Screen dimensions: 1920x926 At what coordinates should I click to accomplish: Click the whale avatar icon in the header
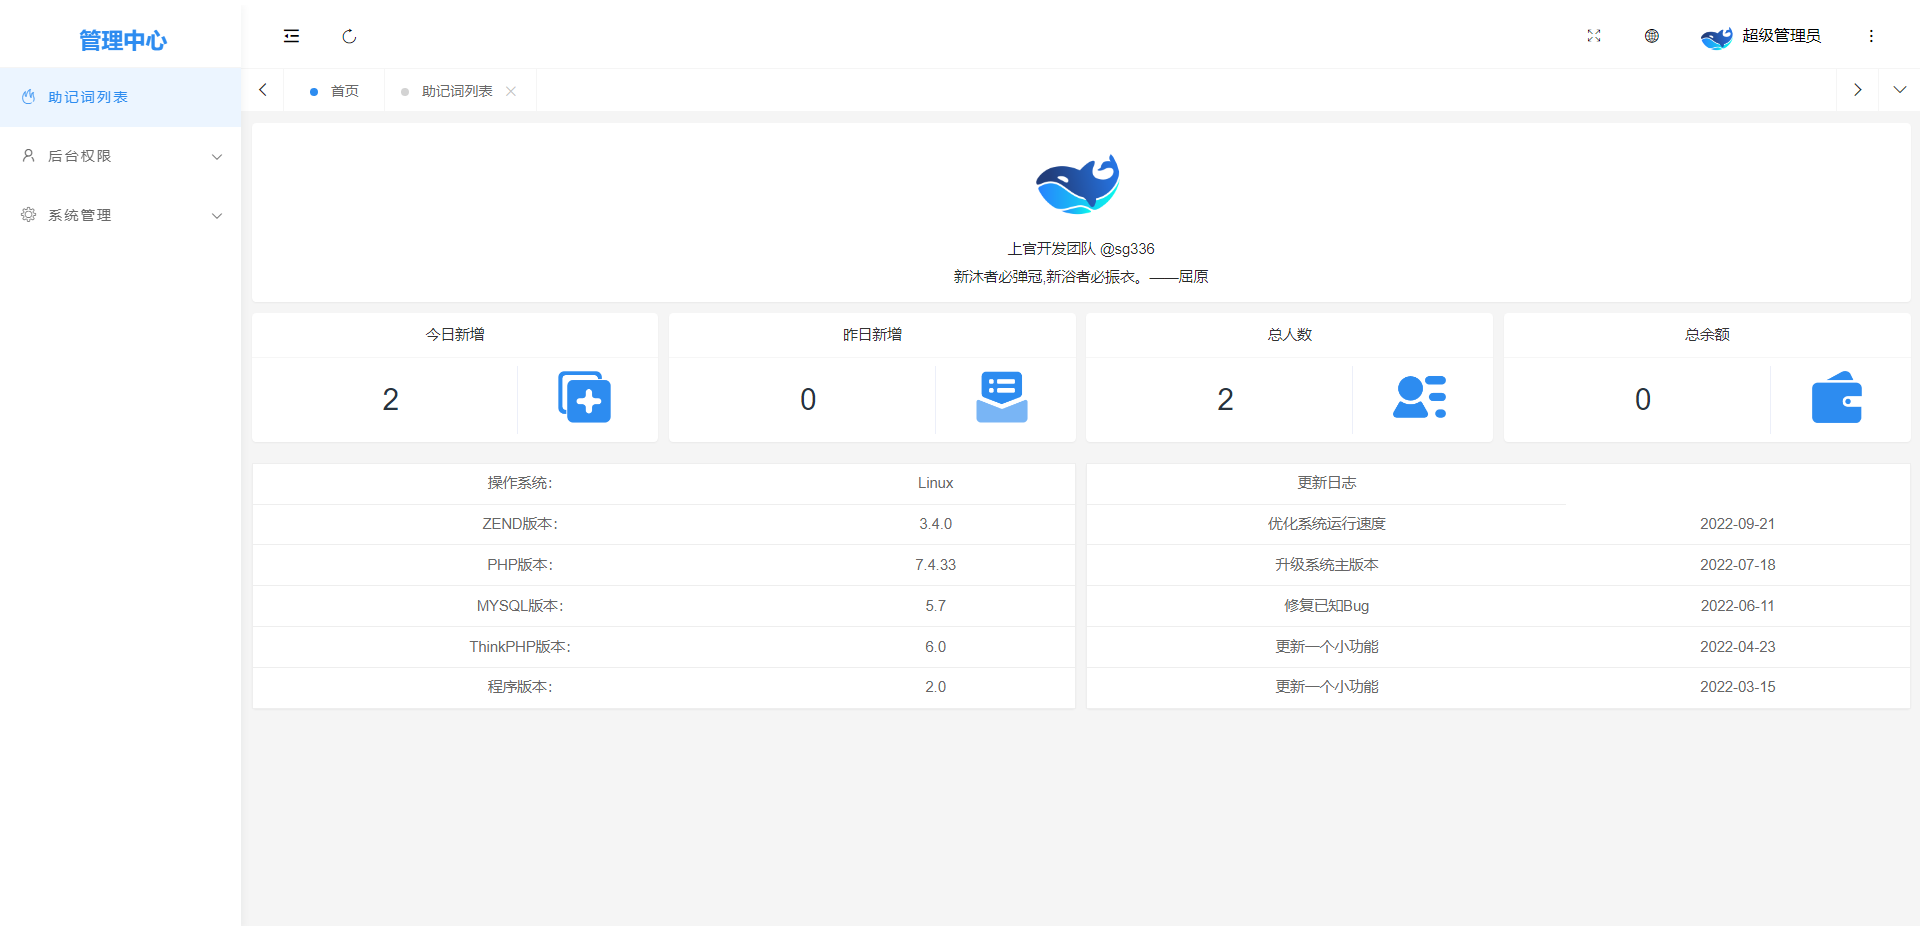1716,36
